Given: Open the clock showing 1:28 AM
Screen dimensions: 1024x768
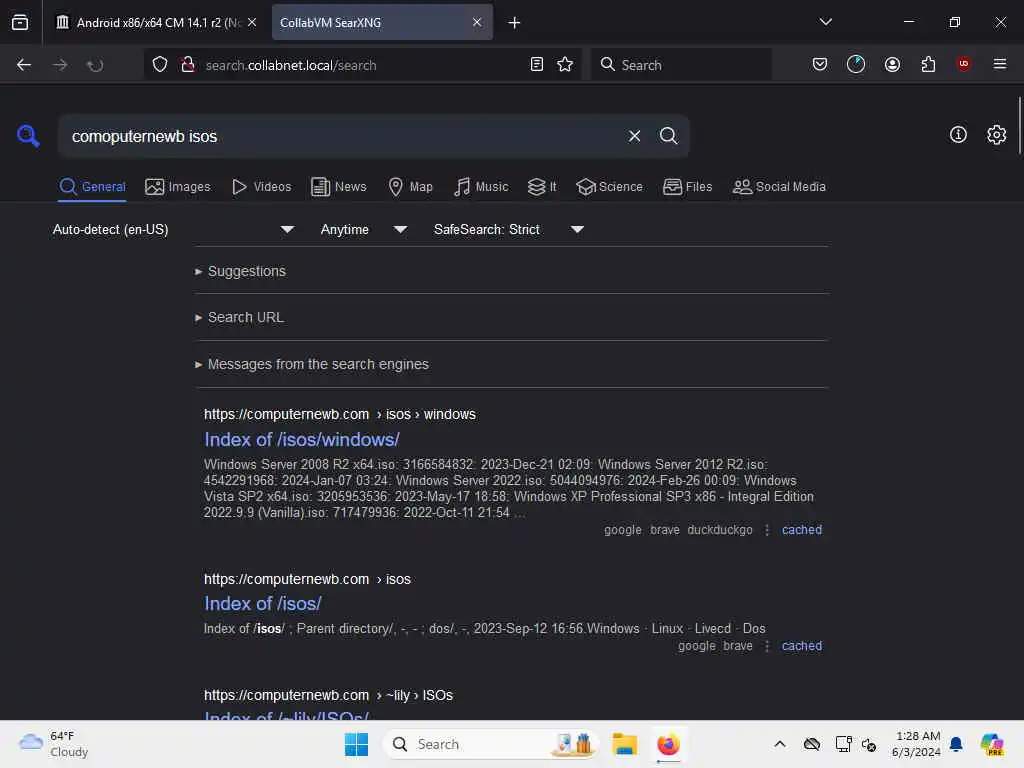Looking at the screenshot, I should coord(916,744).
